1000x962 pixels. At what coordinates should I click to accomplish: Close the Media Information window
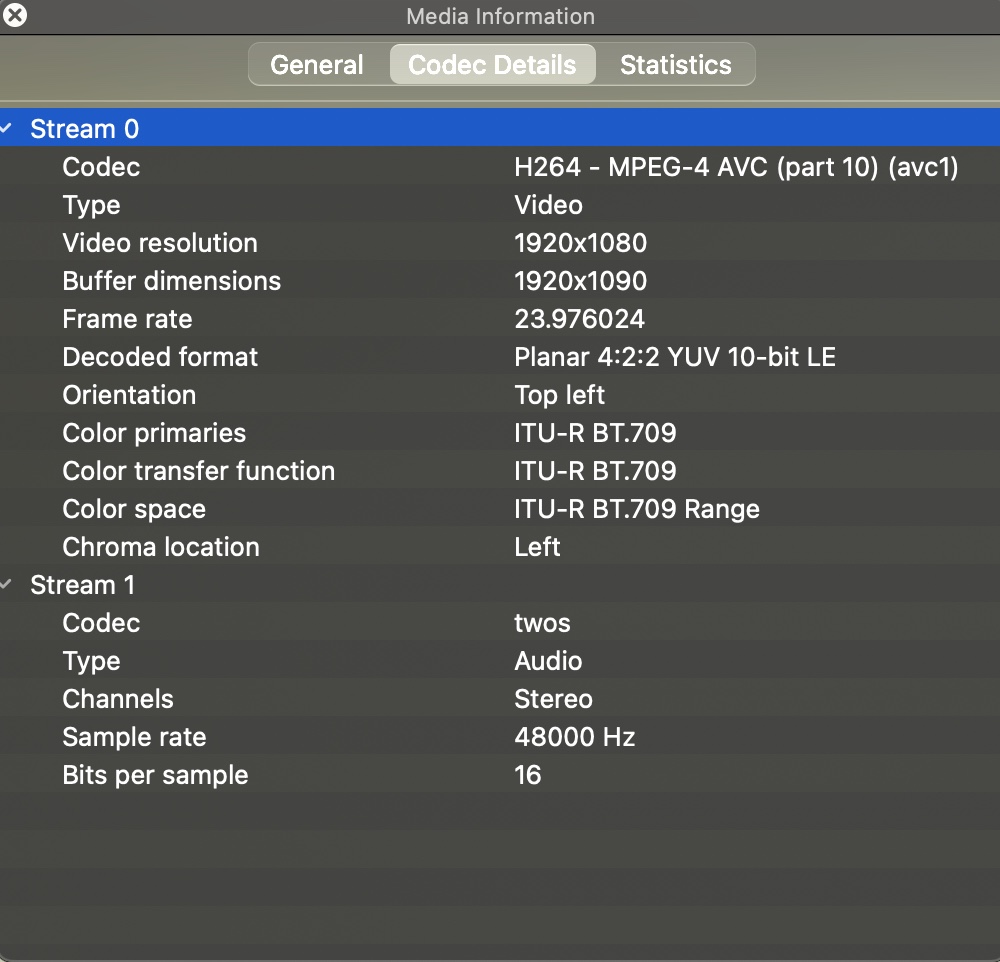coord(15,15)
